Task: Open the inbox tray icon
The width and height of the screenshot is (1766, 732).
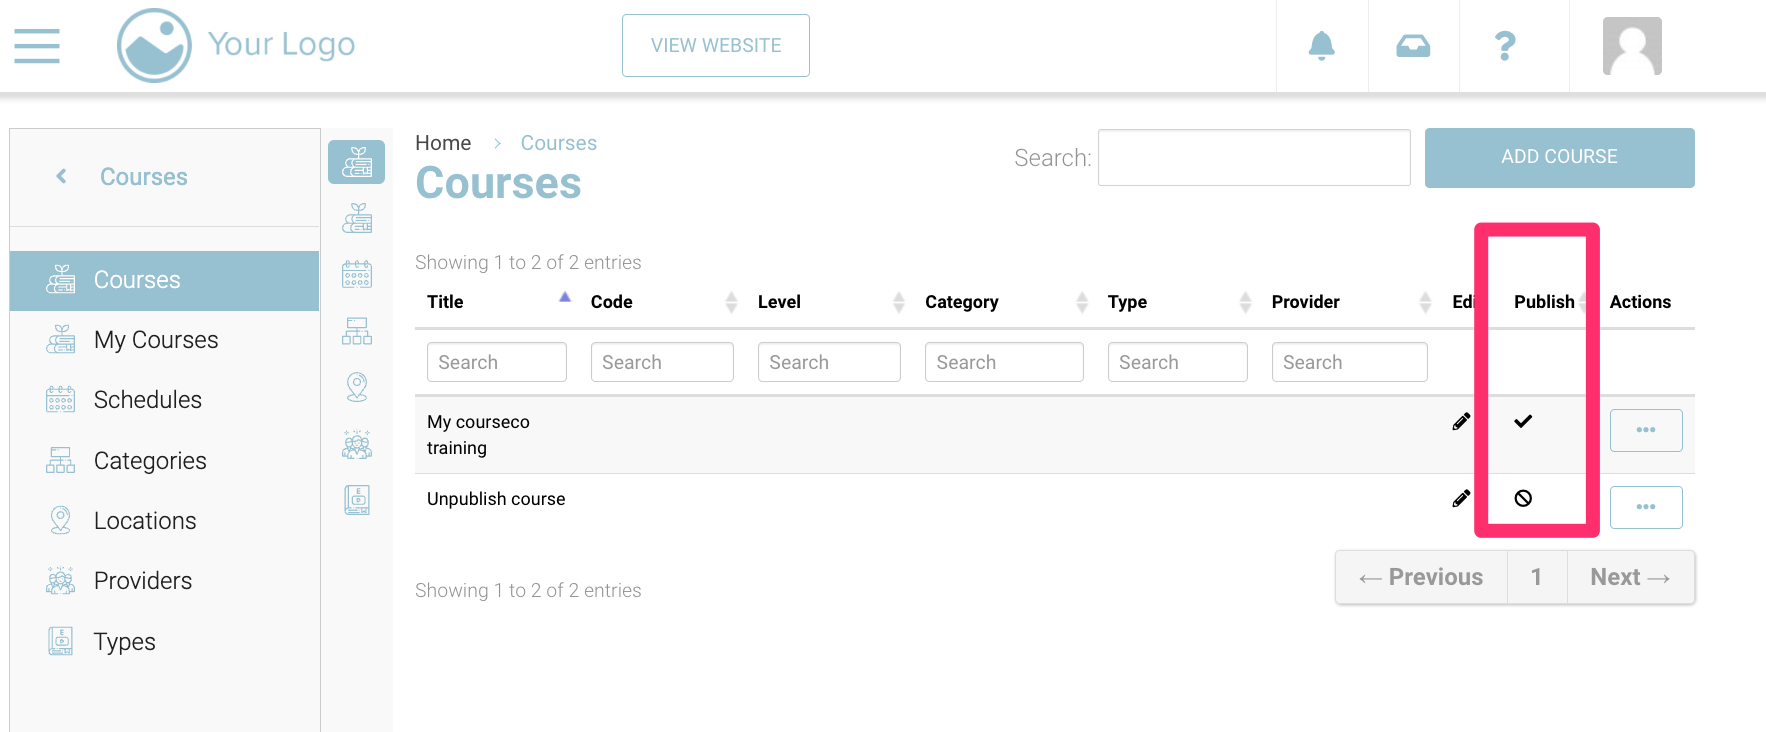Action: click(1412, 46)
